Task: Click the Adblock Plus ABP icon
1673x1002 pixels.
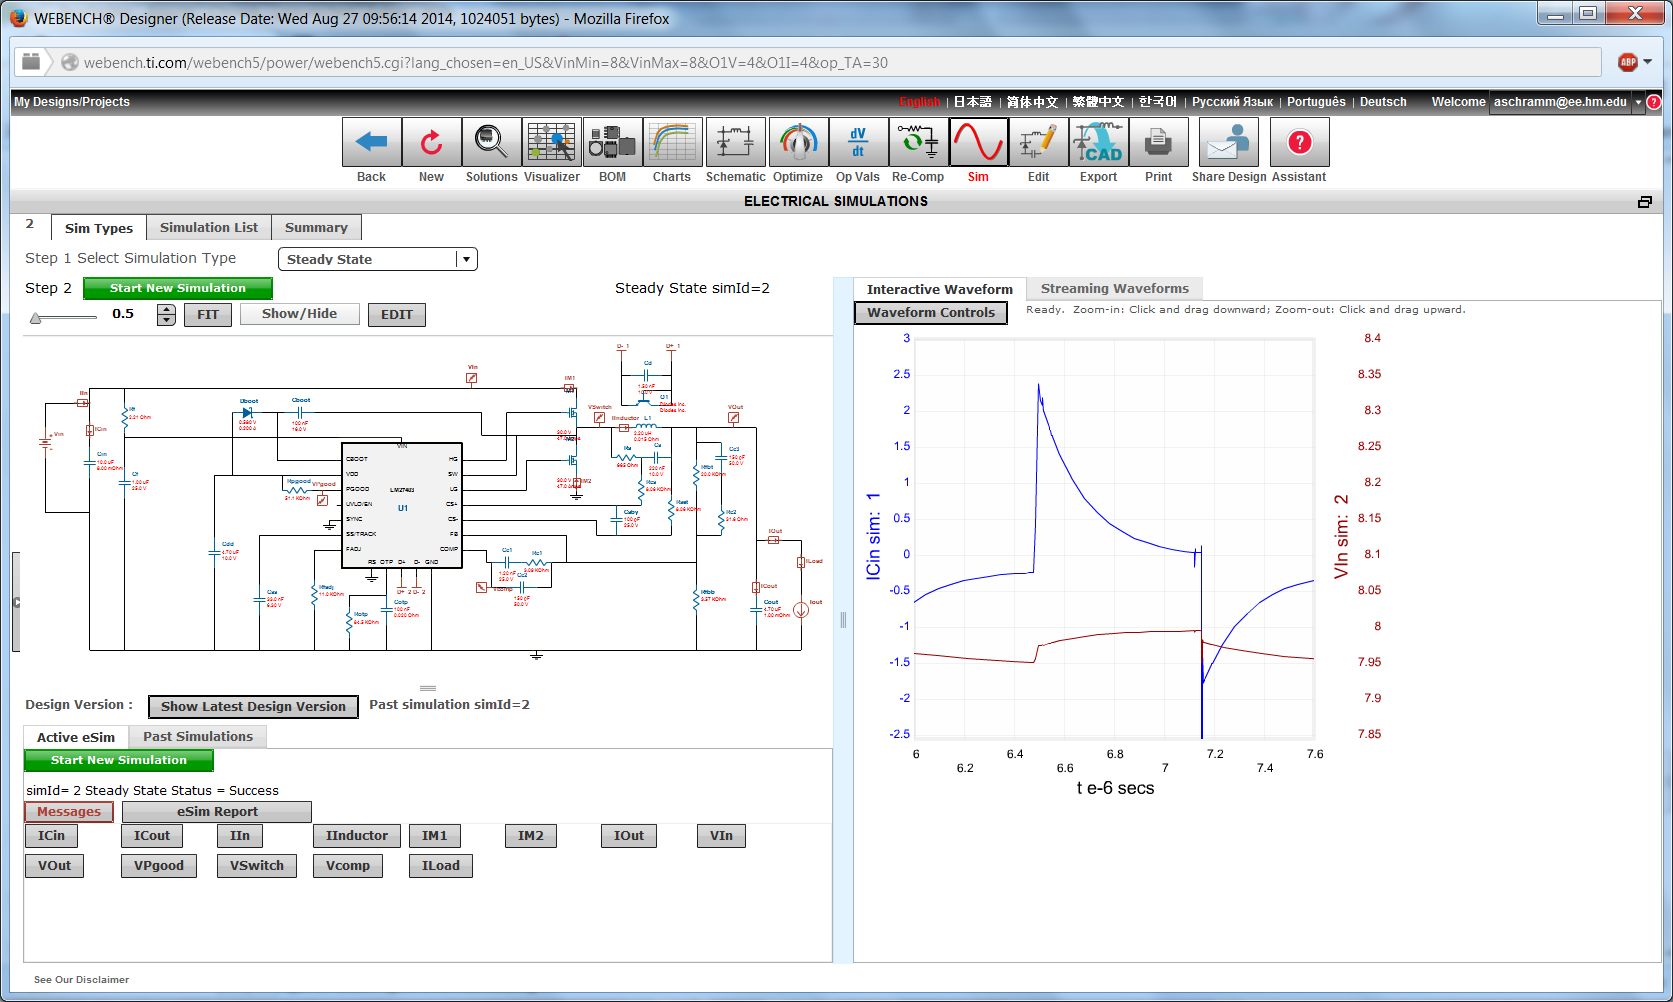Action: pyautogui.click(x=1628, y=62)
